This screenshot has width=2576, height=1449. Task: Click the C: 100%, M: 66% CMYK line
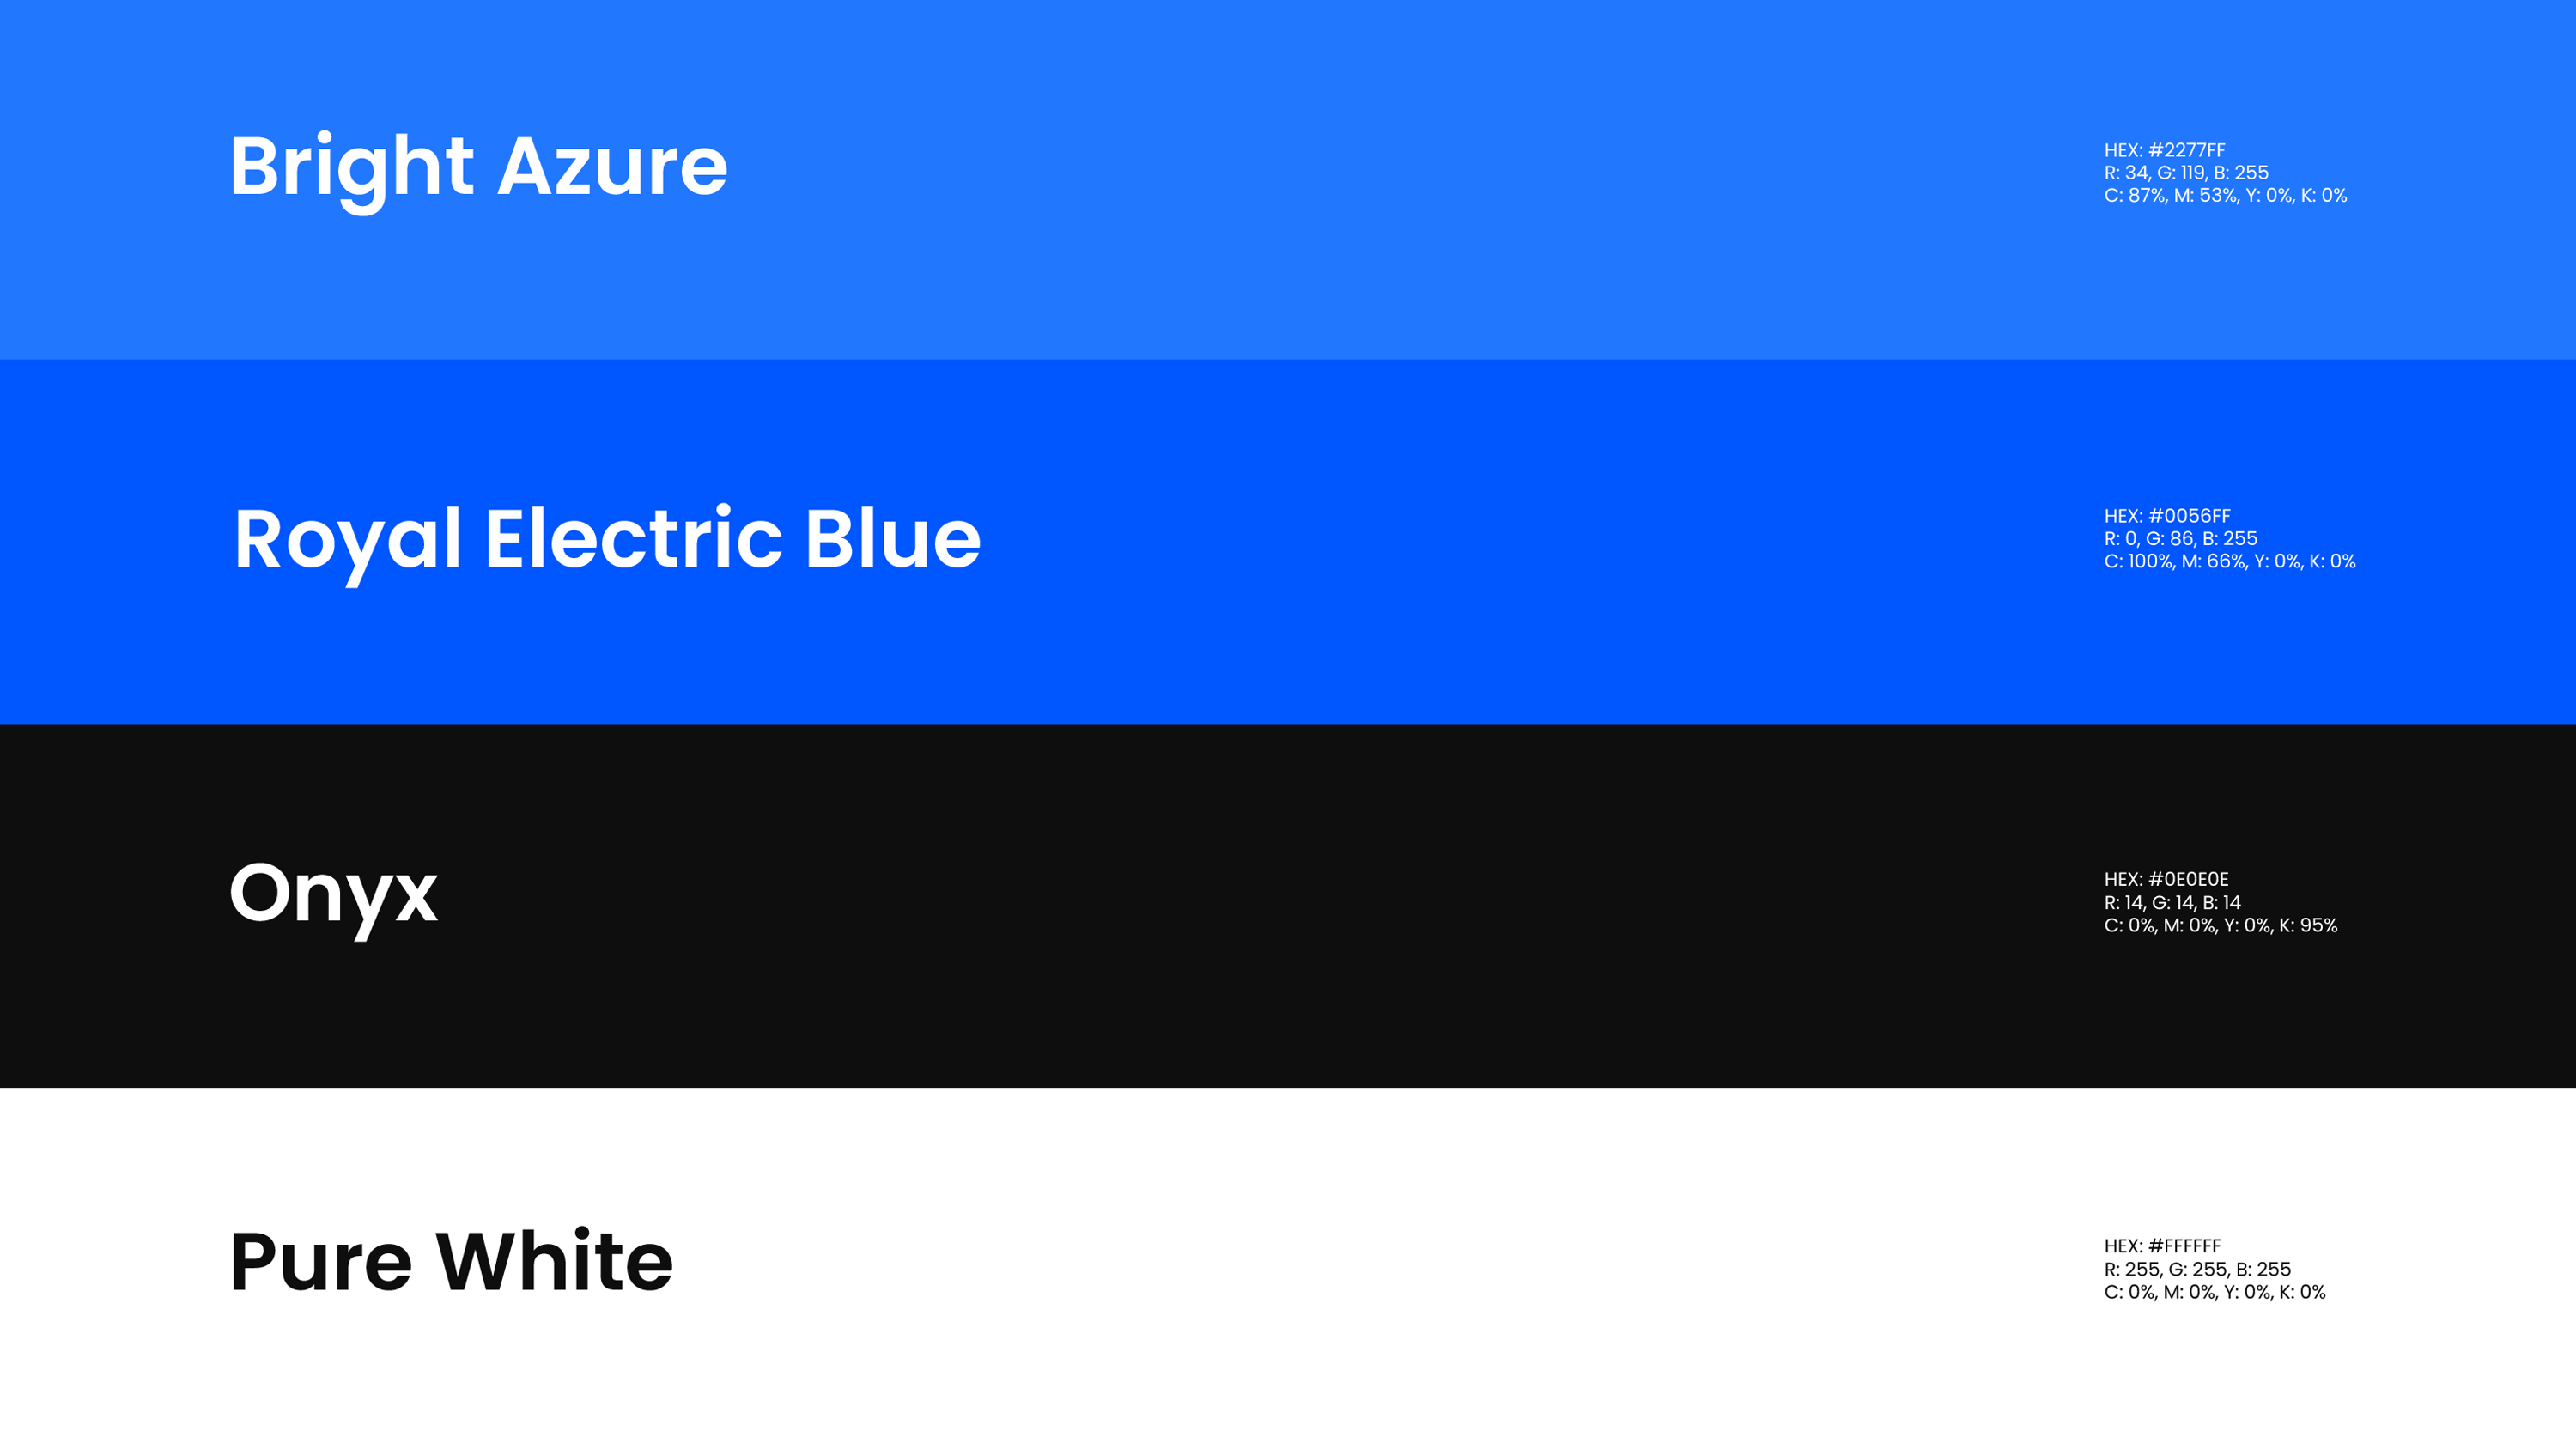coord(2230,562)
